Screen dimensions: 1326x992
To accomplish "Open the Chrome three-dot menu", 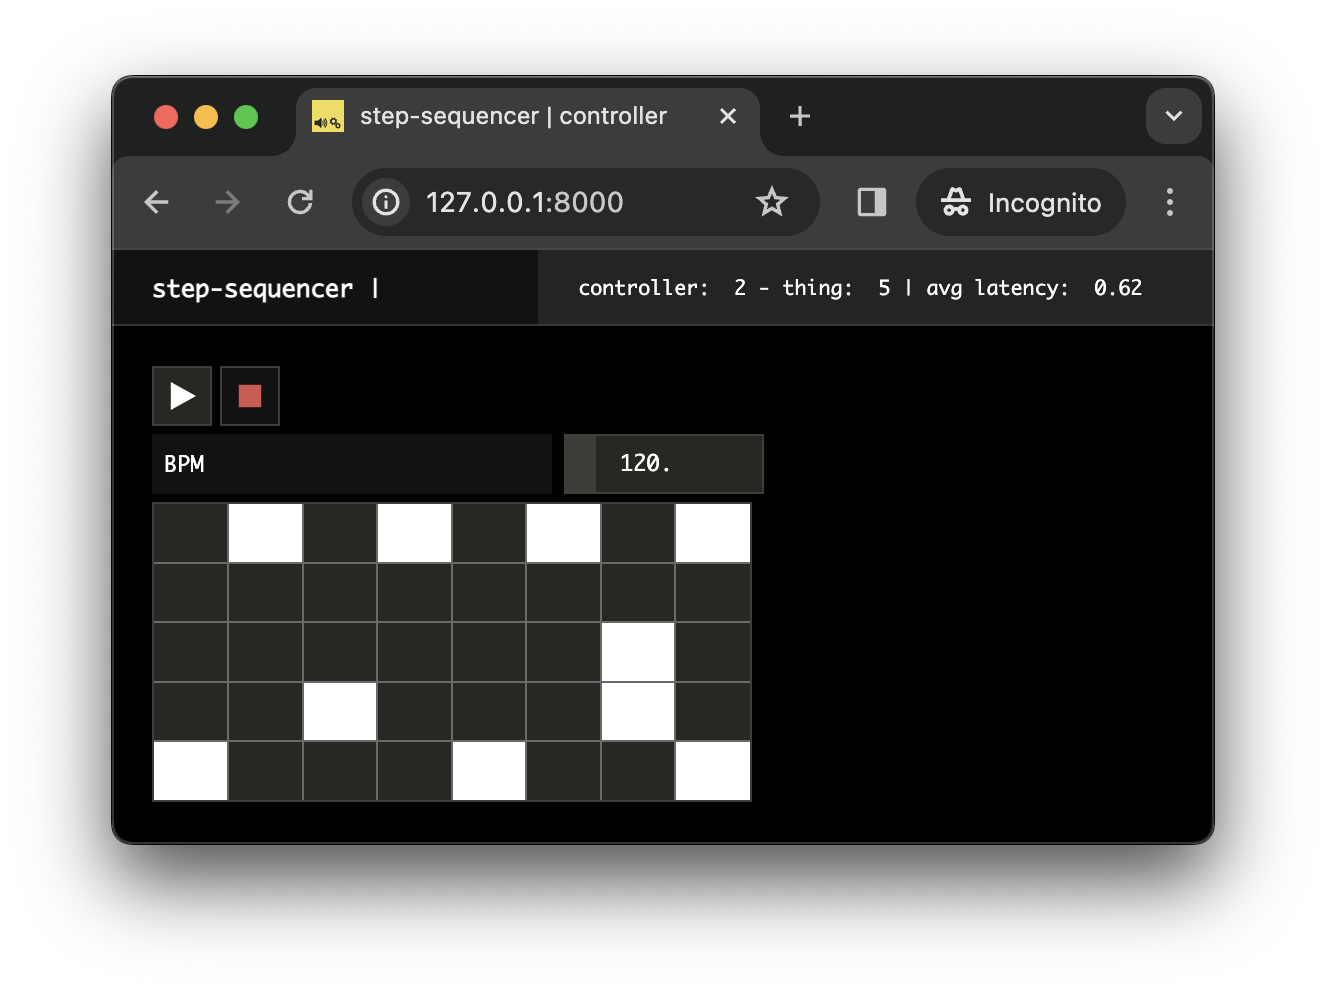I will [1169, 203].
